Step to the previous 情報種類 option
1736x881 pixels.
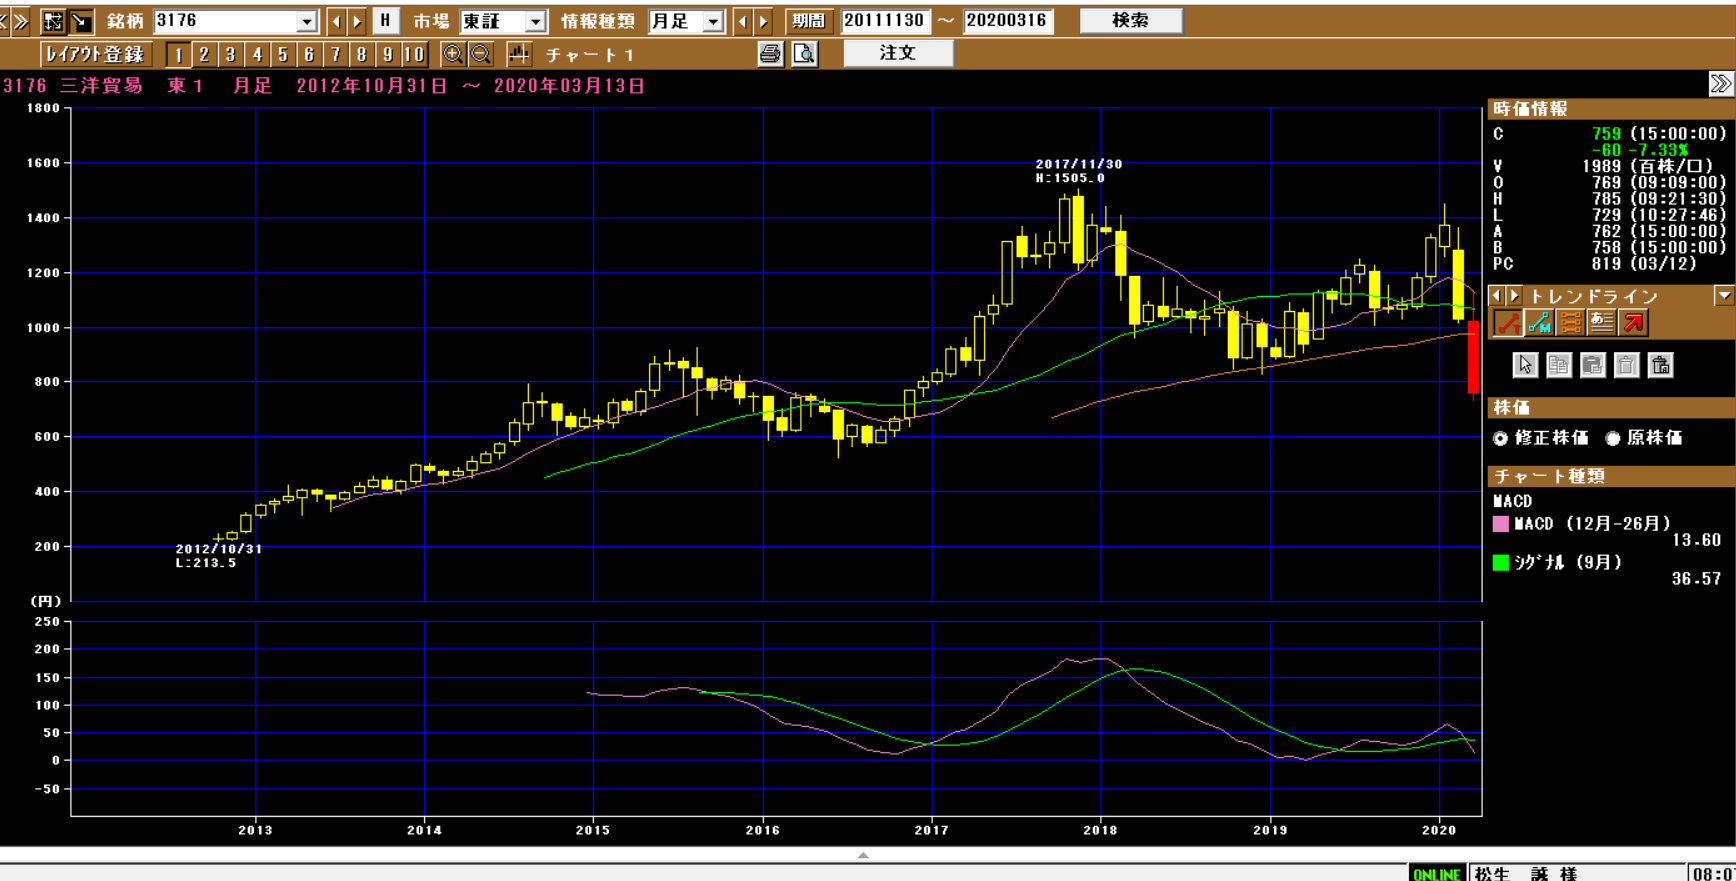(742, 21)
